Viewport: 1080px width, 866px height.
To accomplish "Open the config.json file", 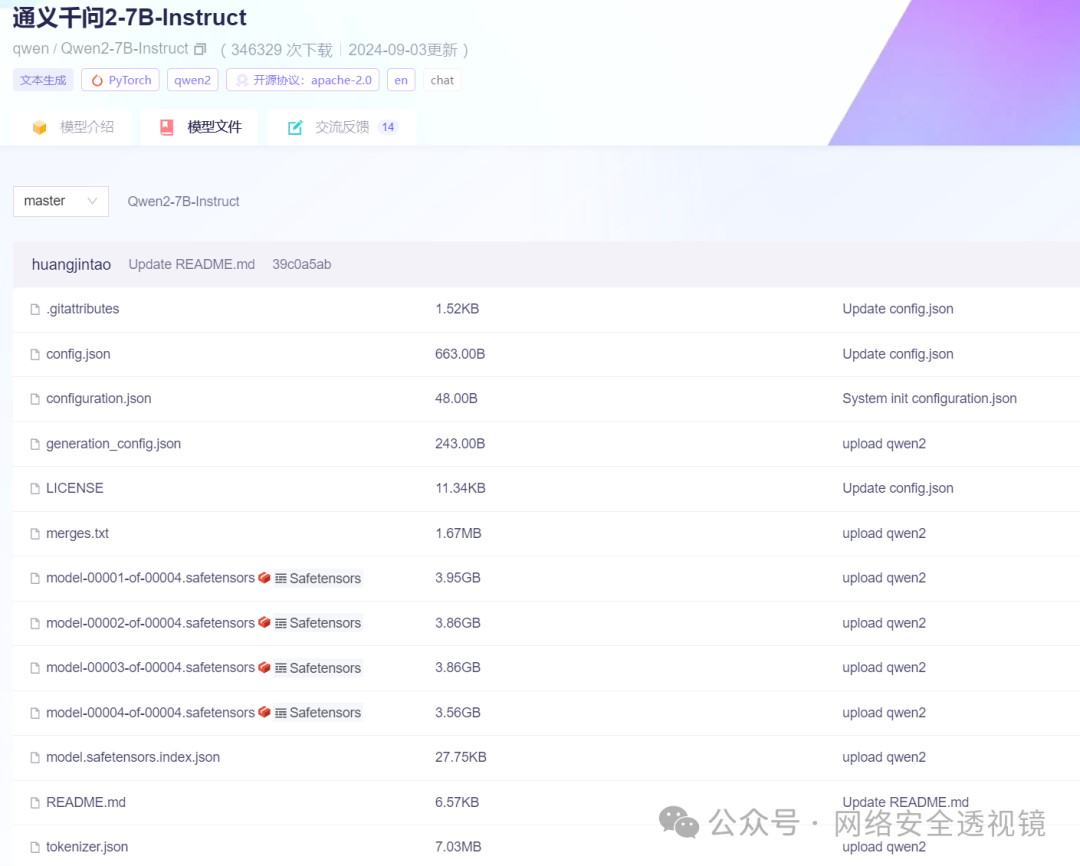I will click(78, 354).
